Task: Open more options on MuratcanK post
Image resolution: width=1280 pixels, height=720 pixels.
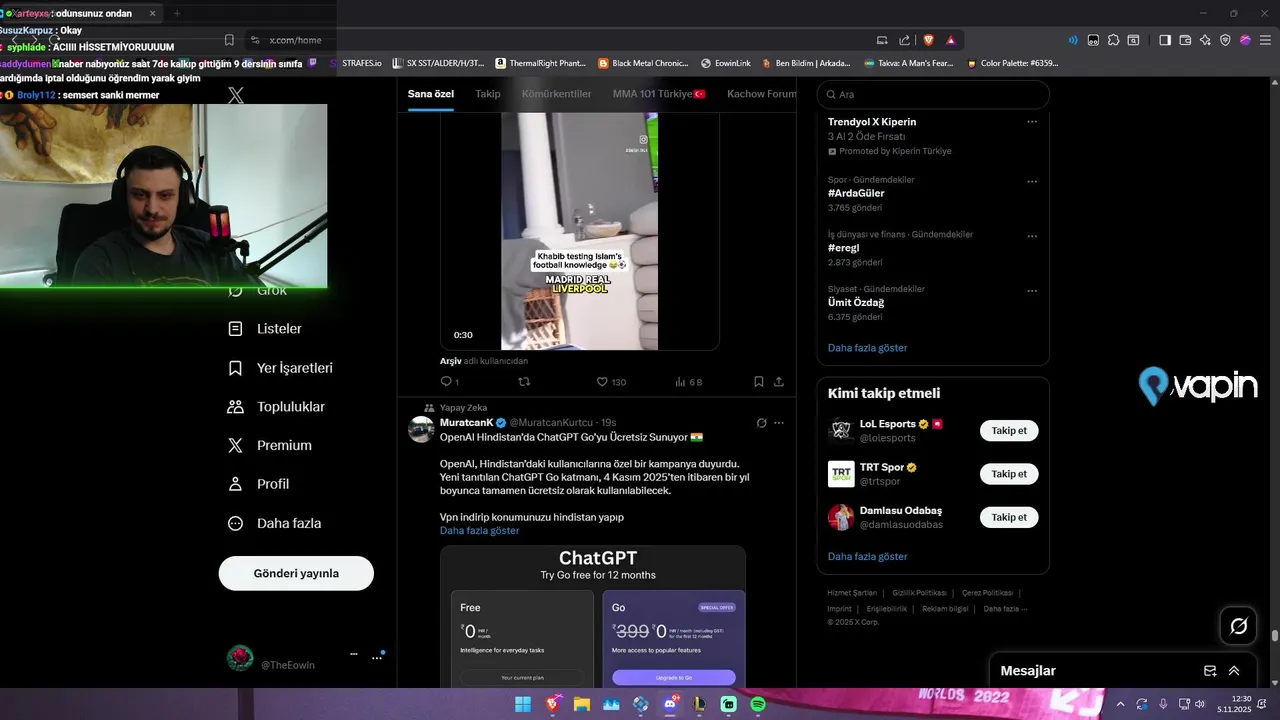Action: pos(779,423)
